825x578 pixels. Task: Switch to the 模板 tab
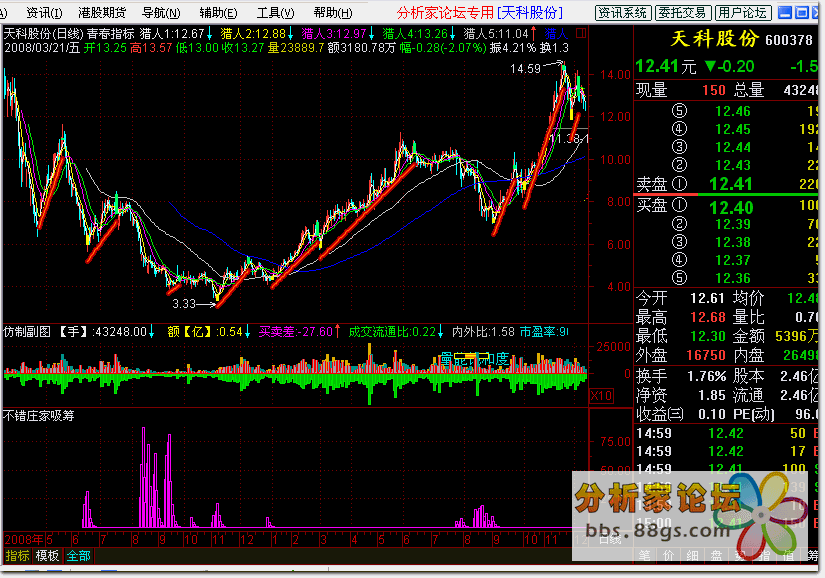[47, 555]
